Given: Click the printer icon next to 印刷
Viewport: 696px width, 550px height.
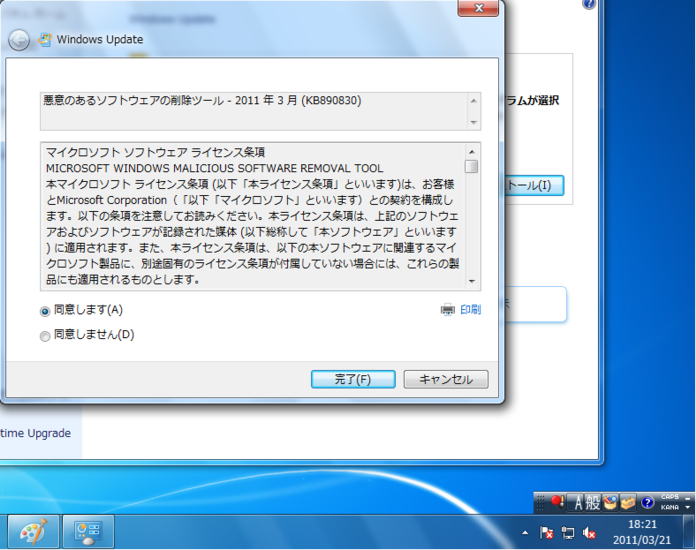Looking at the screenshot, I should point(448,309).
